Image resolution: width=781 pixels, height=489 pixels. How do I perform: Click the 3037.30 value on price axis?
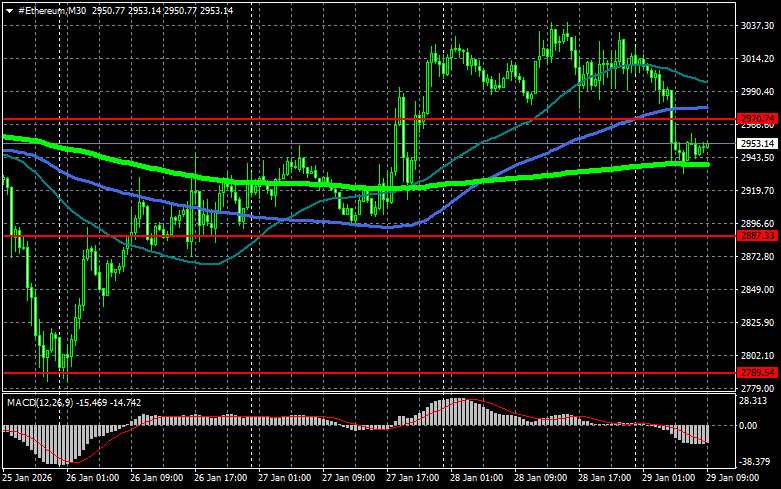pos(757,26)
